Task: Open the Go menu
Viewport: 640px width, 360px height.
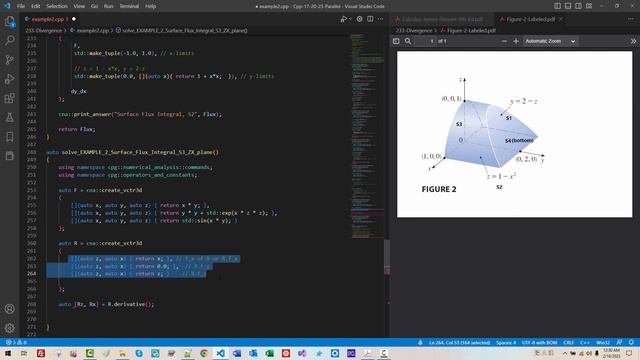Action: [x=94, y=6]
